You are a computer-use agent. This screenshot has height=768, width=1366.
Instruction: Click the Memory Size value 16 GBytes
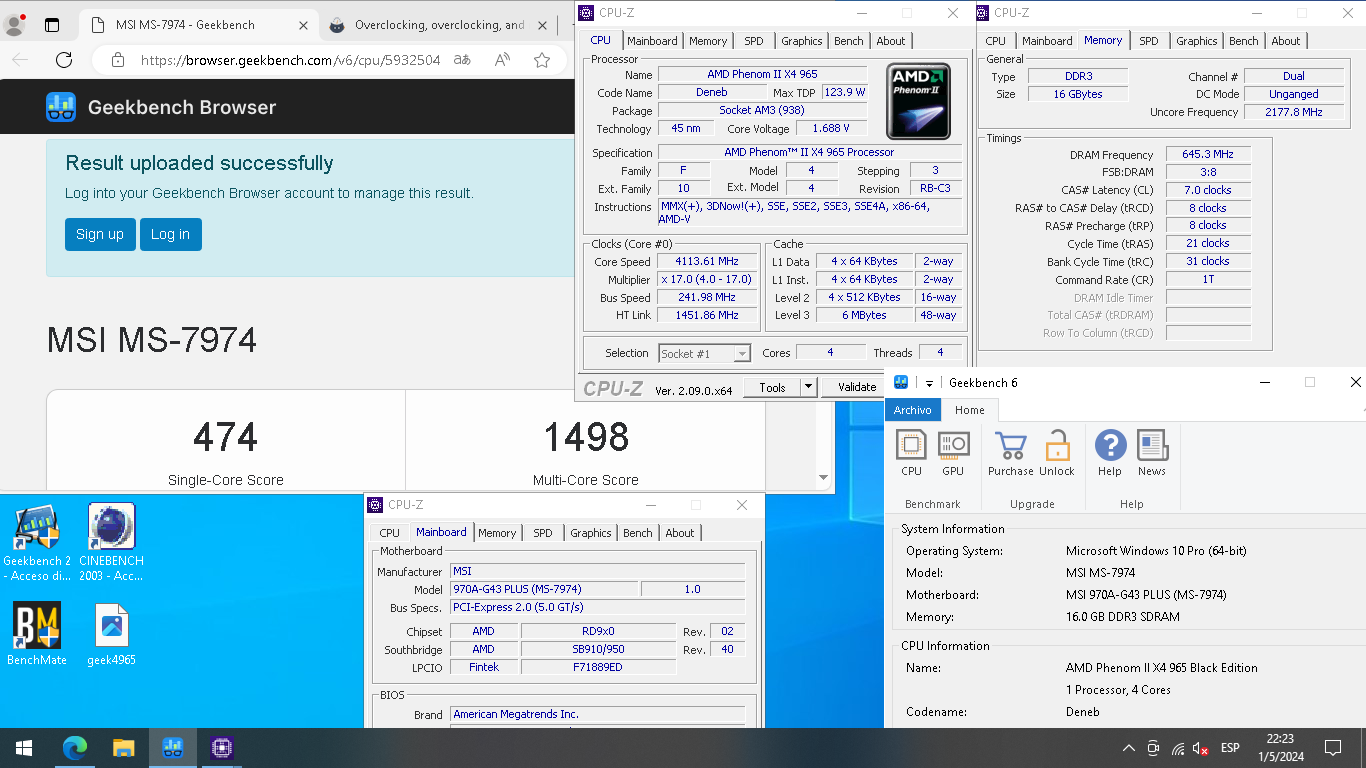1078,94
